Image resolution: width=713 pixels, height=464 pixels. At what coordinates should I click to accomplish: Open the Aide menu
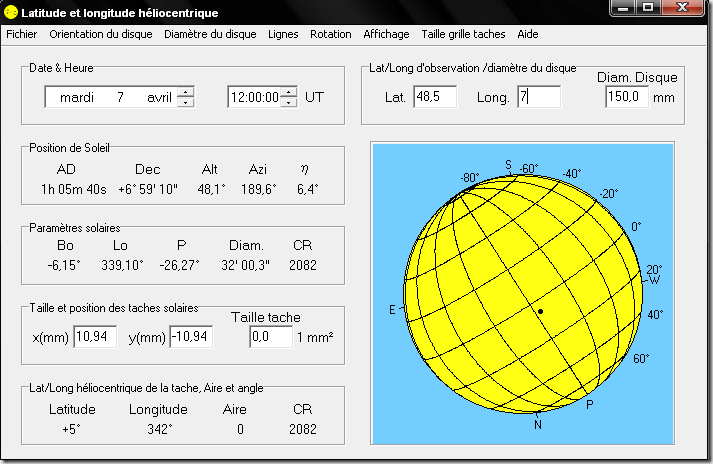pyautogui.click(x=528, y=34)
